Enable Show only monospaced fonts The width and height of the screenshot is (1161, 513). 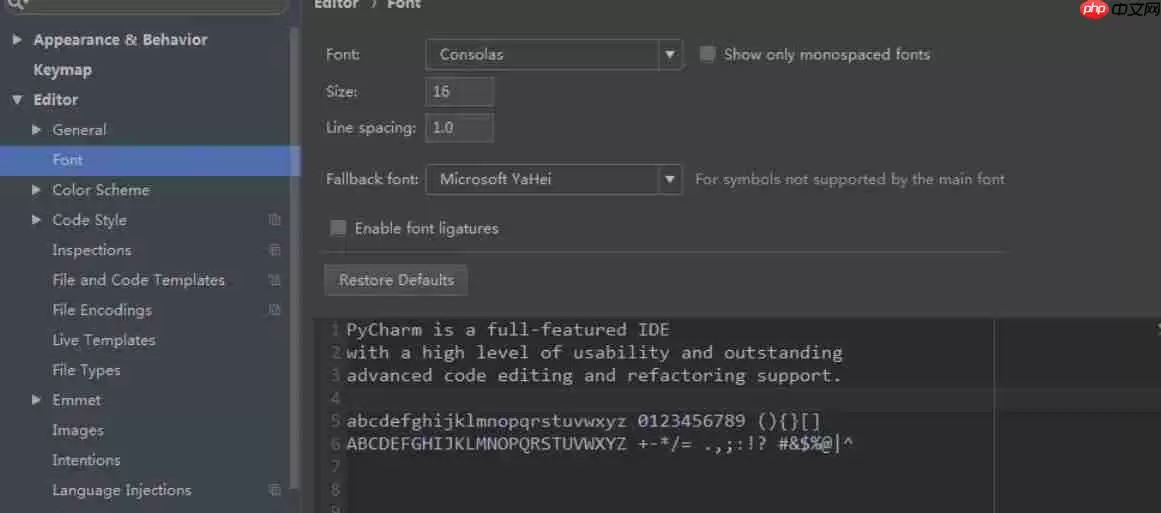coord(708,54)
